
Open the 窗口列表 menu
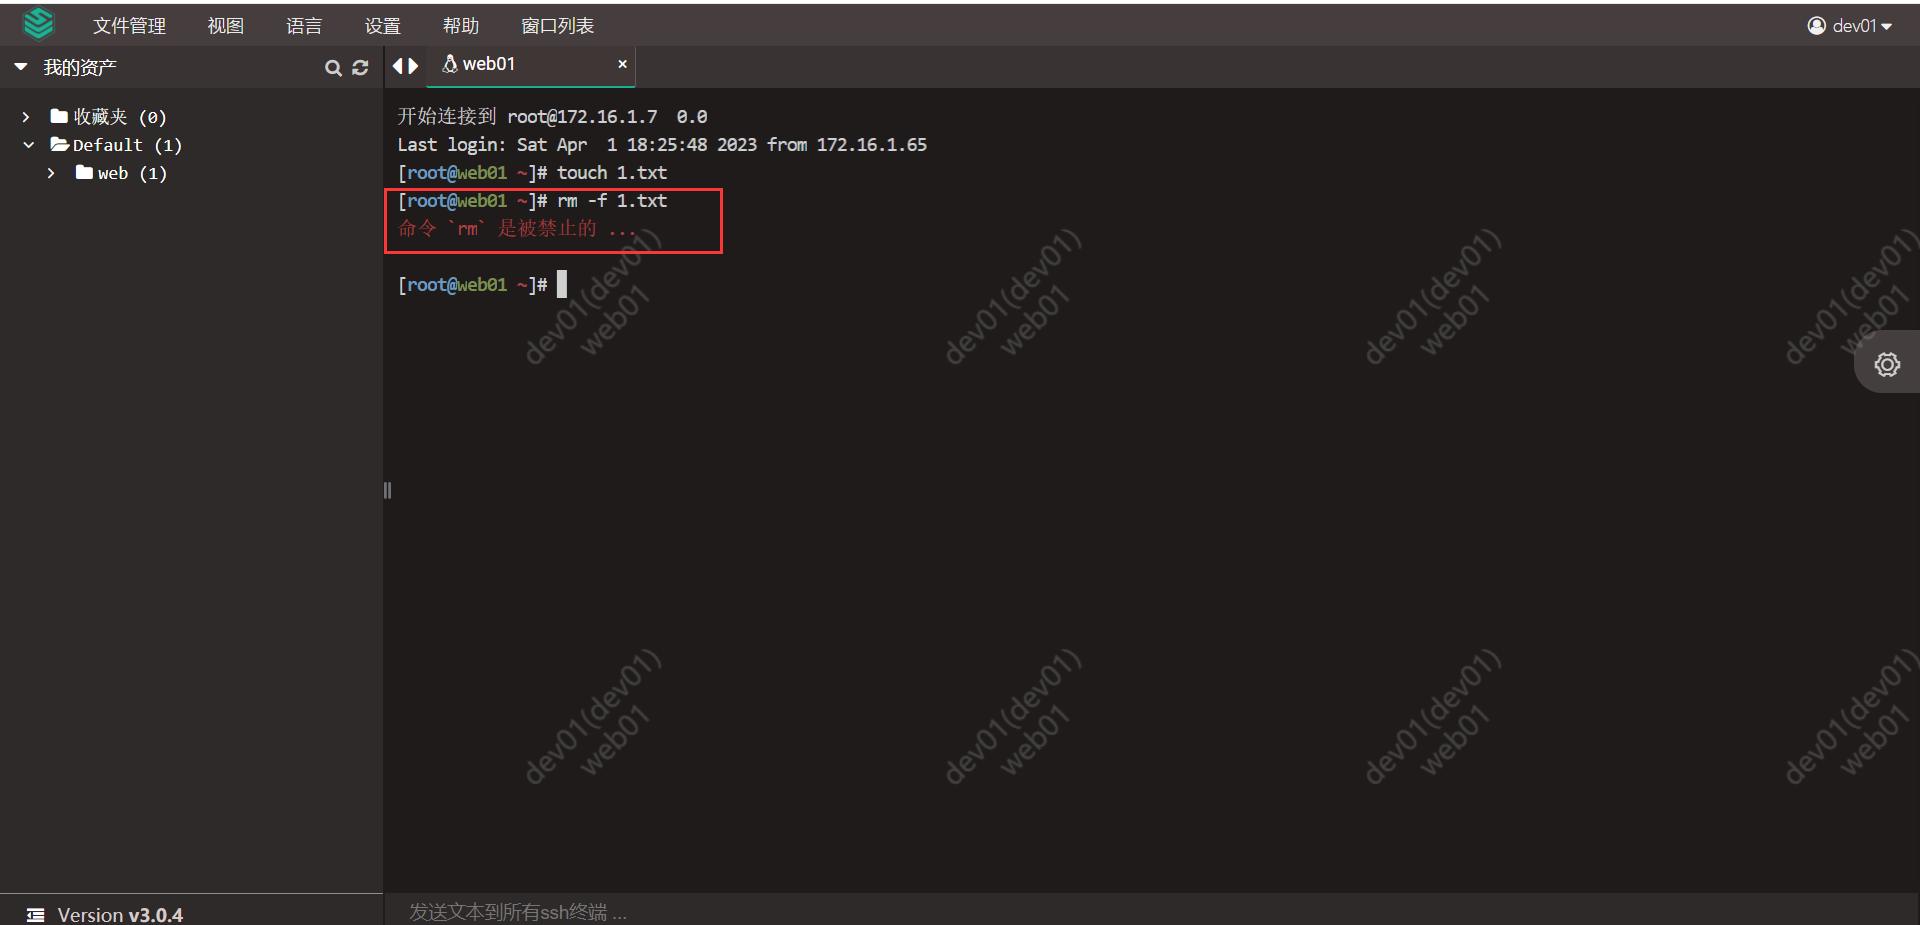[x=557, y=26]
